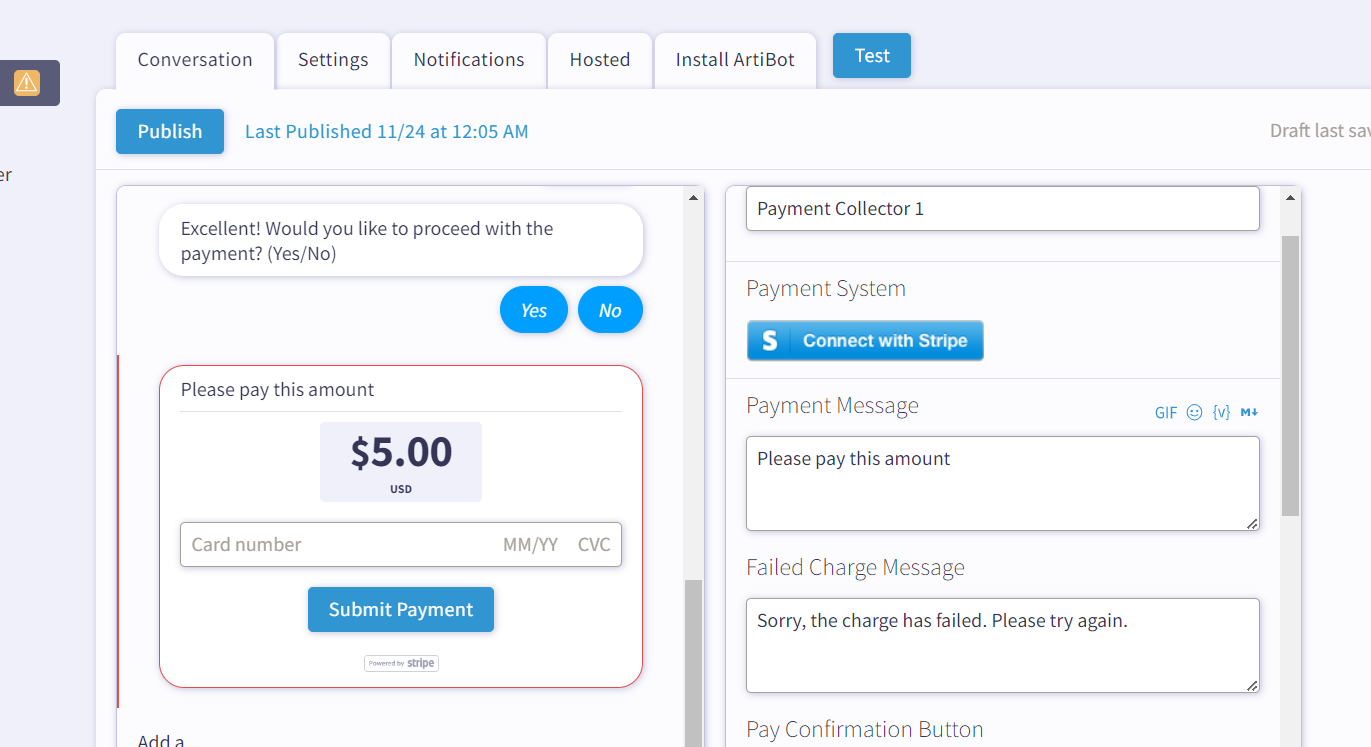Click the Payment Collector 1 name field
Viewport: 1371px width, 747px height.
tap(1002, 208)
